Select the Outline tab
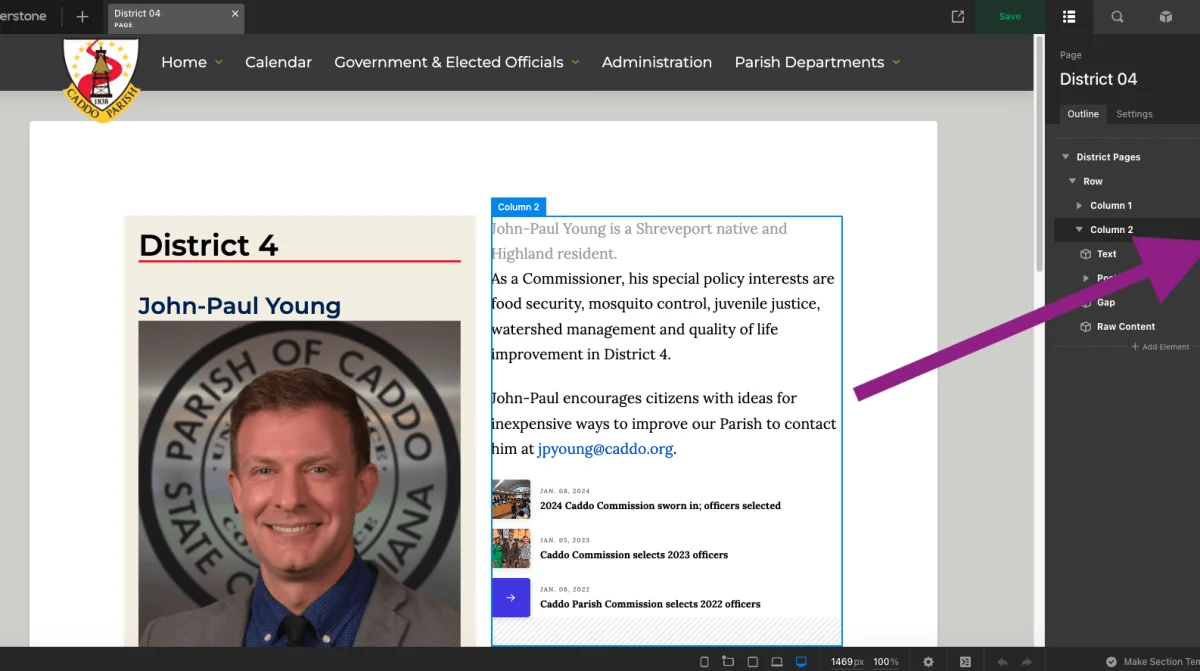This screenshot has height=671, width=1200. tap(1083, 114)
